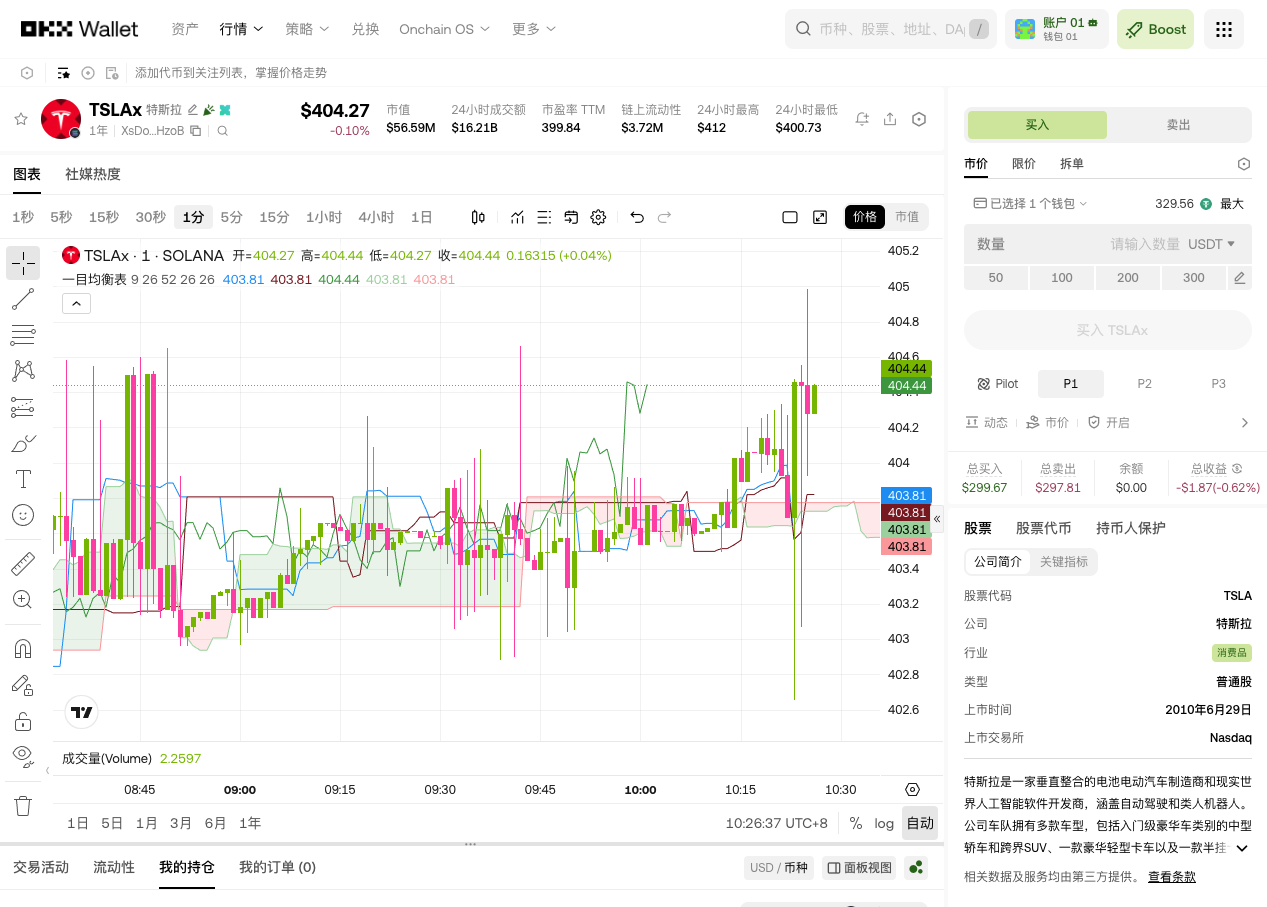This screenshot has height=907, width=1267.
Task: Change candlestick chart type
Action: click(x=478, y=217)
